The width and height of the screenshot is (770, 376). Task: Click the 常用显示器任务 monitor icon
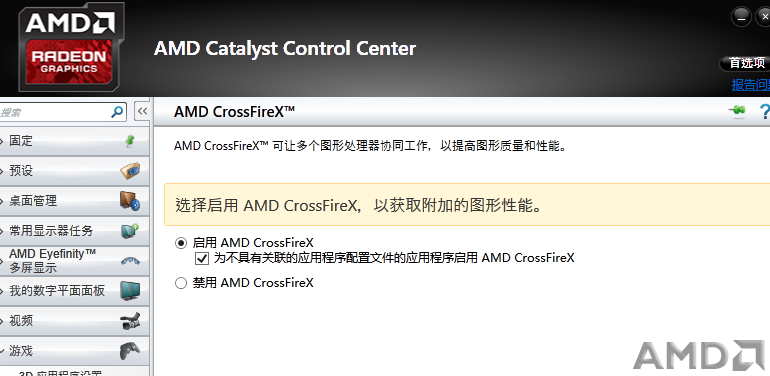(x=130, y=231)
